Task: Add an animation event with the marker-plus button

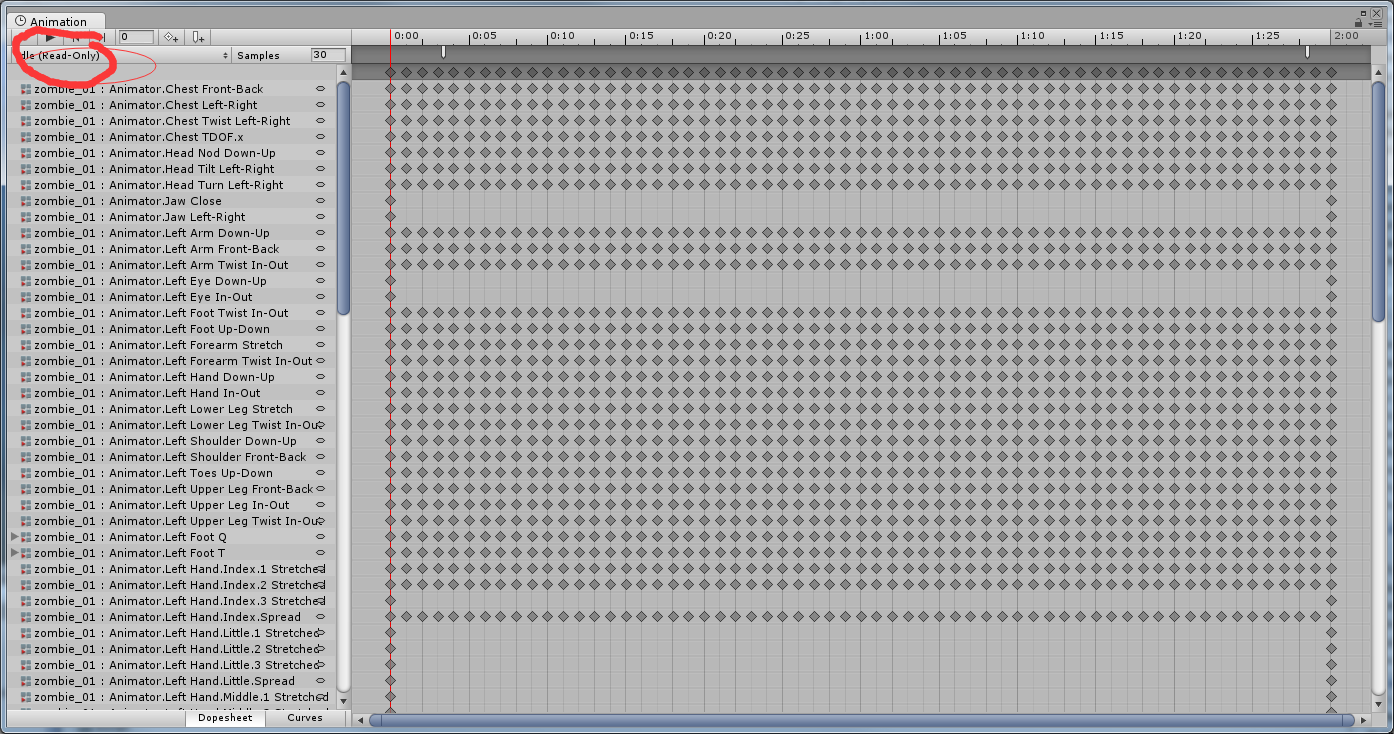Action: (198, 37)
